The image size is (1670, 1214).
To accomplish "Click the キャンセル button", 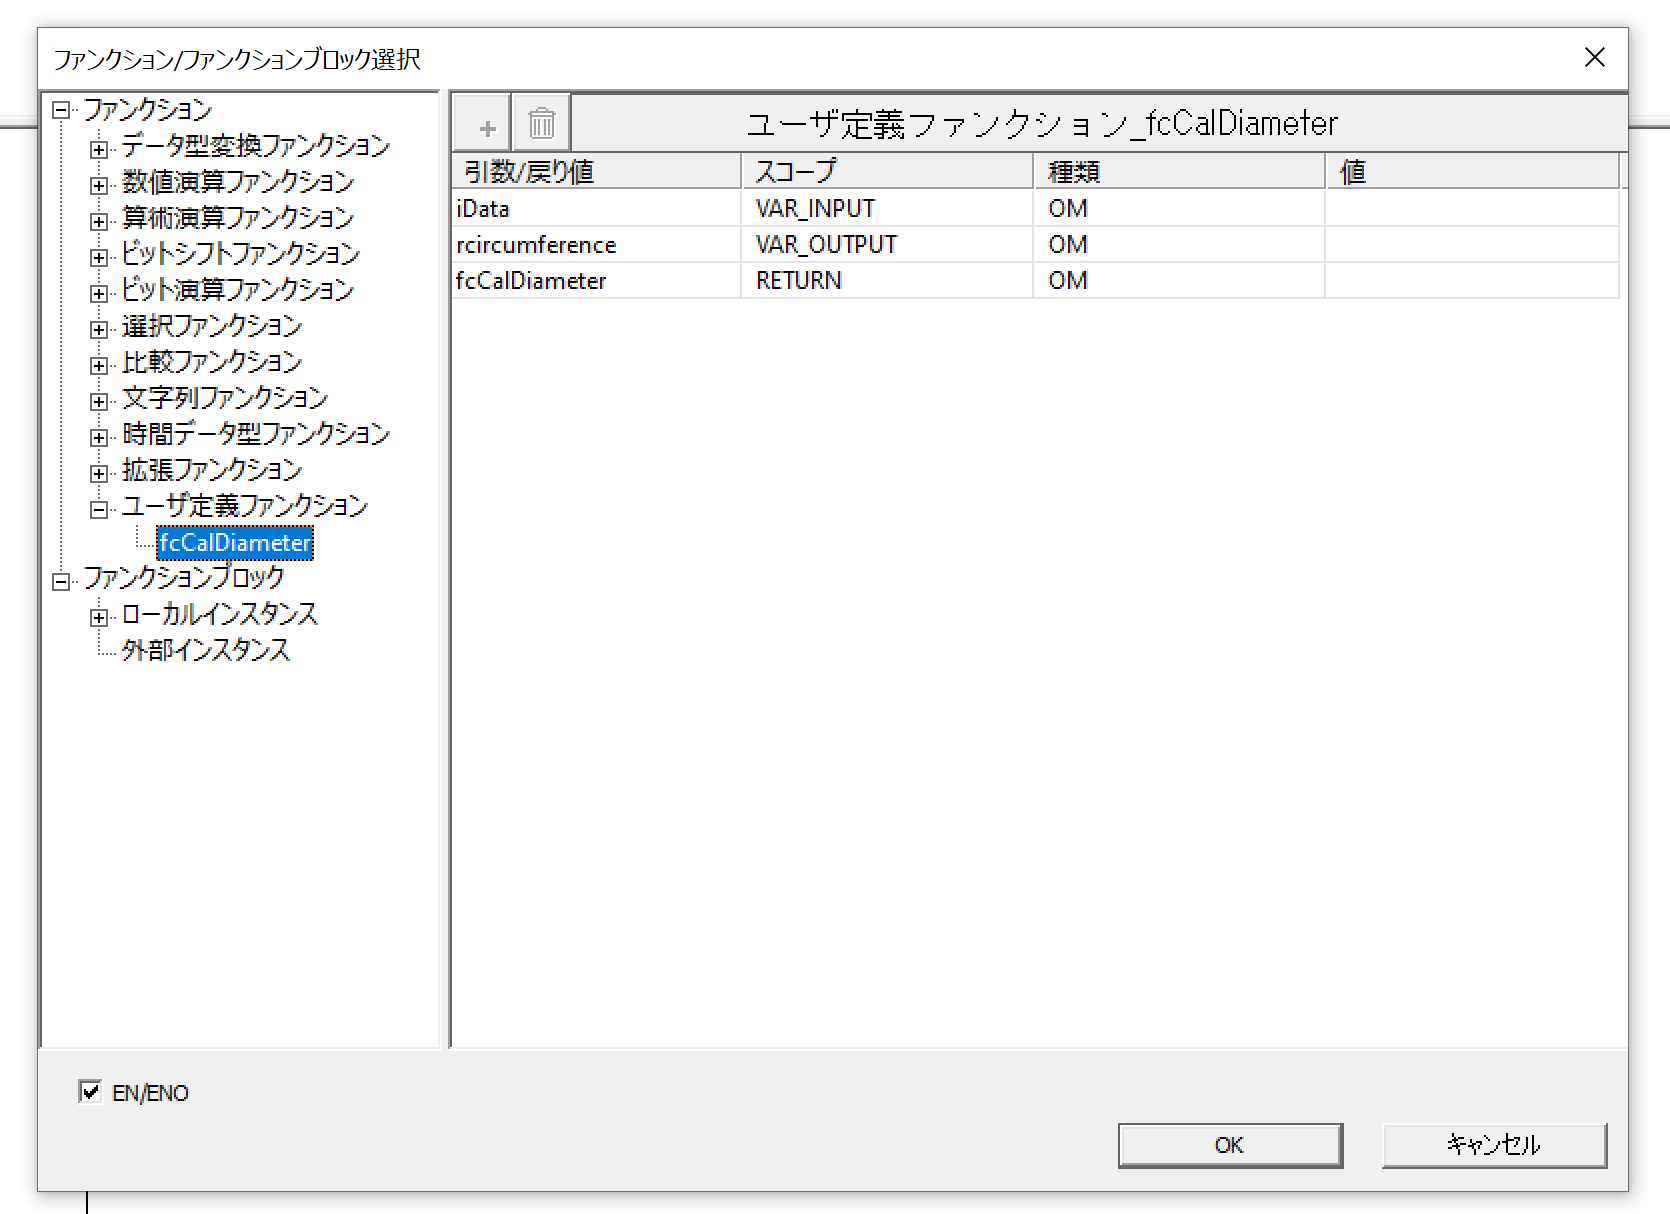I will click(x=1493, y=1145).
